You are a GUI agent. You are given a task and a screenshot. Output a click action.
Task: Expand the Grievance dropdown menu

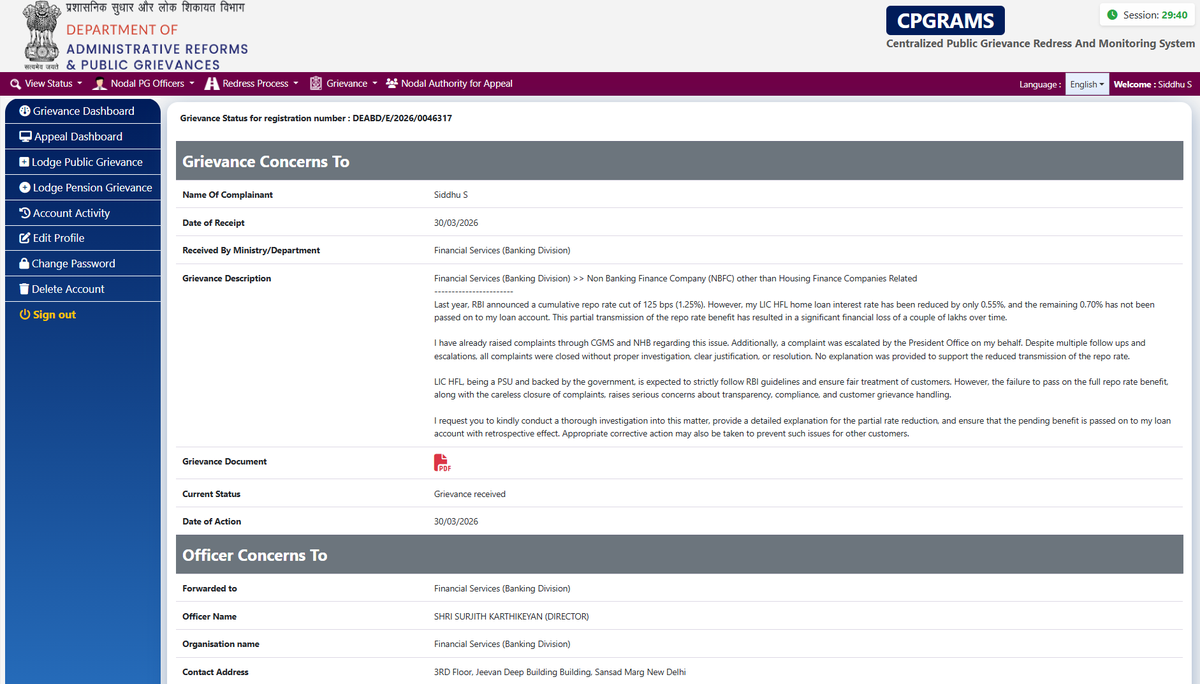344,84
